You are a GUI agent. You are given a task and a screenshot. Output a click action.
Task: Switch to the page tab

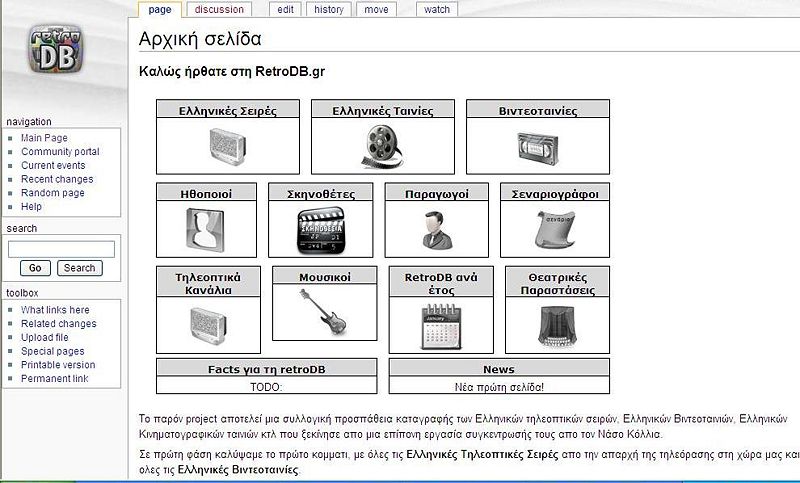[160, 10]
